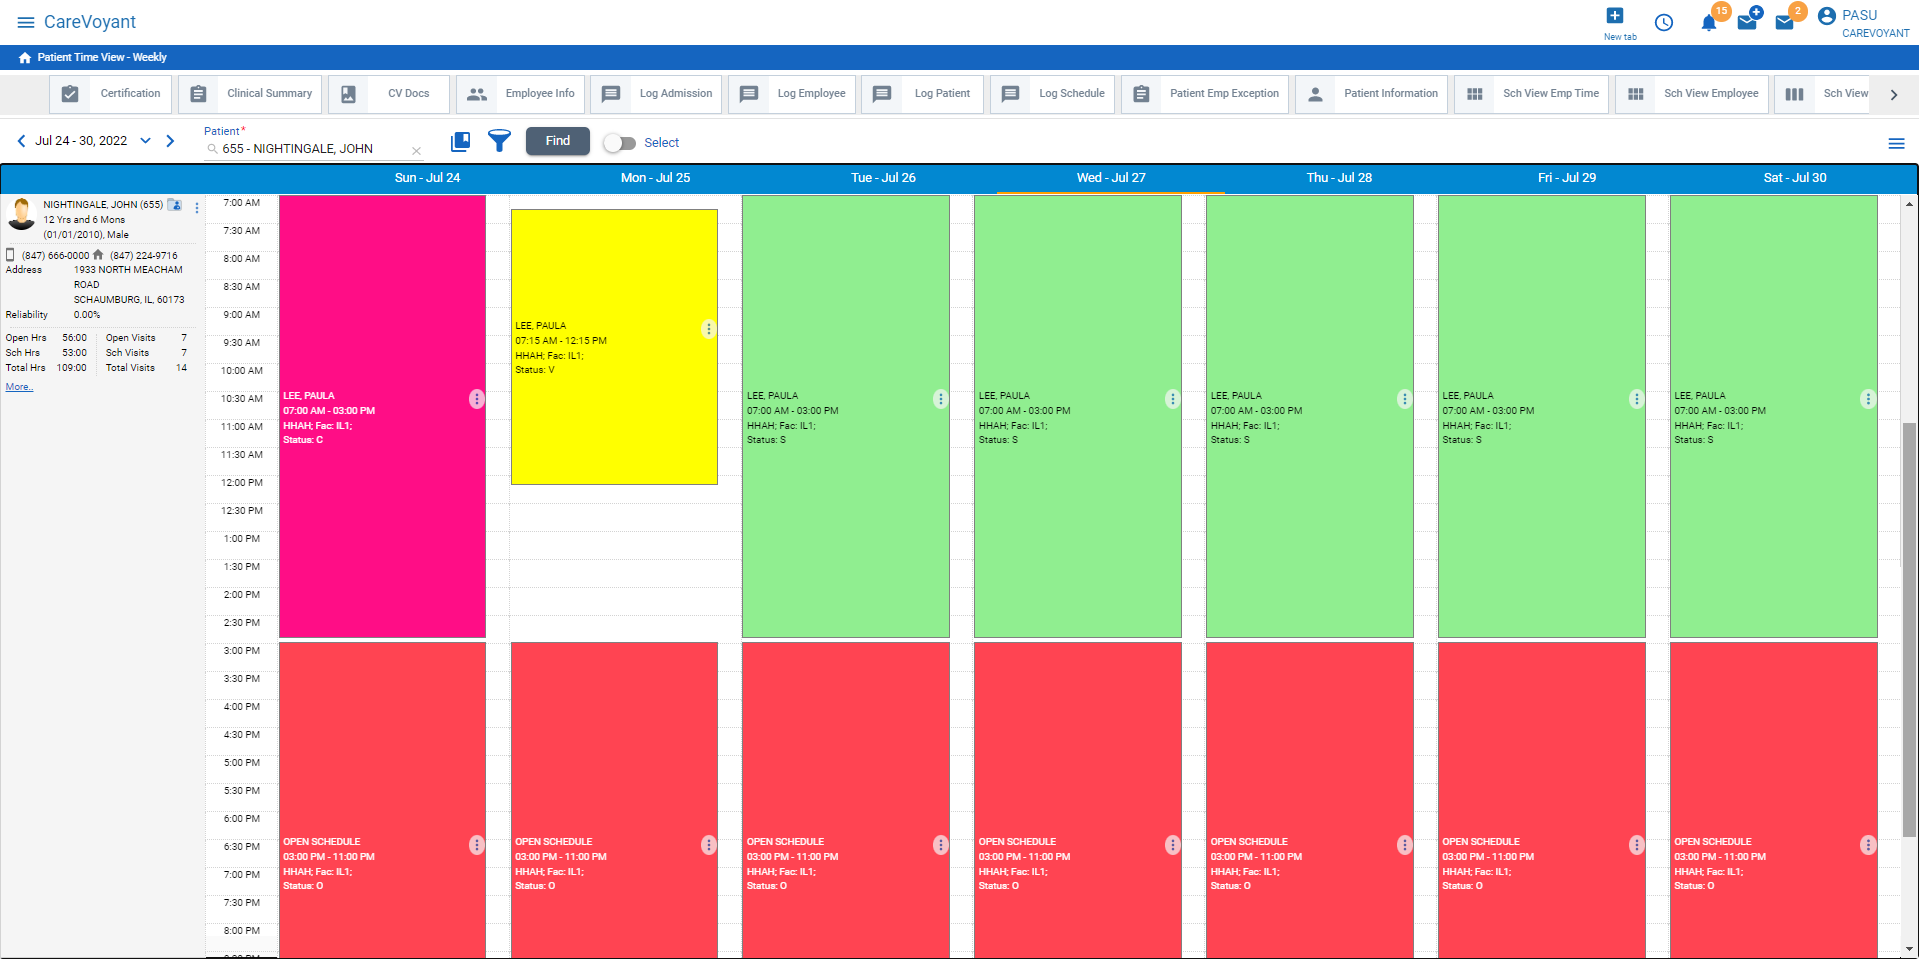Open the right-side hamburger options menu
The width and height of the screenshot is (1919, 959).
coord(1896,143)
